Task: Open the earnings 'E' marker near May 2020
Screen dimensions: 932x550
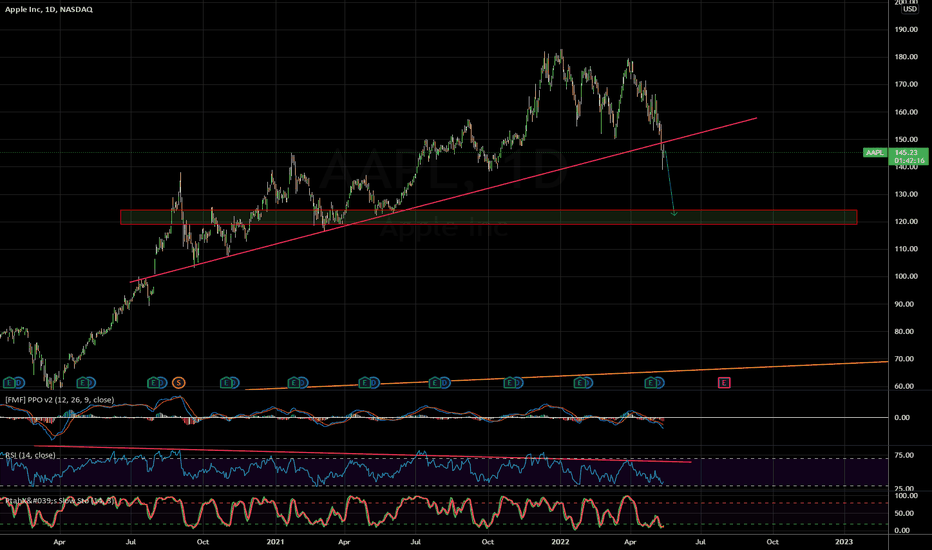Action: pyautogui.click(x=83, y=383)
